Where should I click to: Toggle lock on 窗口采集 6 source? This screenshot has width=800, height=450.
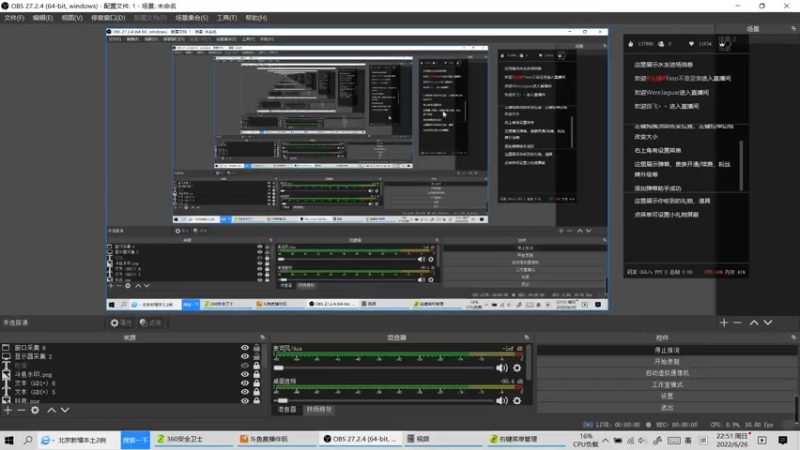(257, 347)
